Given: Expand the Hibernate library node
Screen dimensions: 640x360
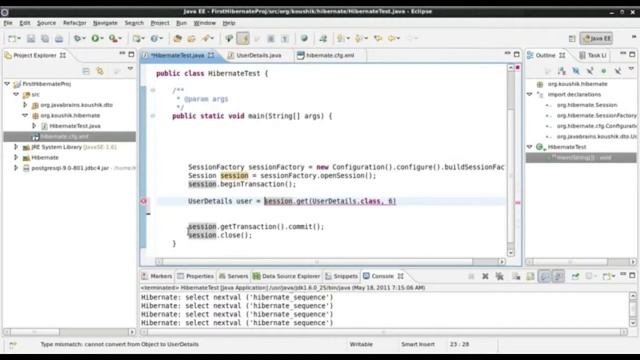Looking at the screenshot, I should click(16, 158).
